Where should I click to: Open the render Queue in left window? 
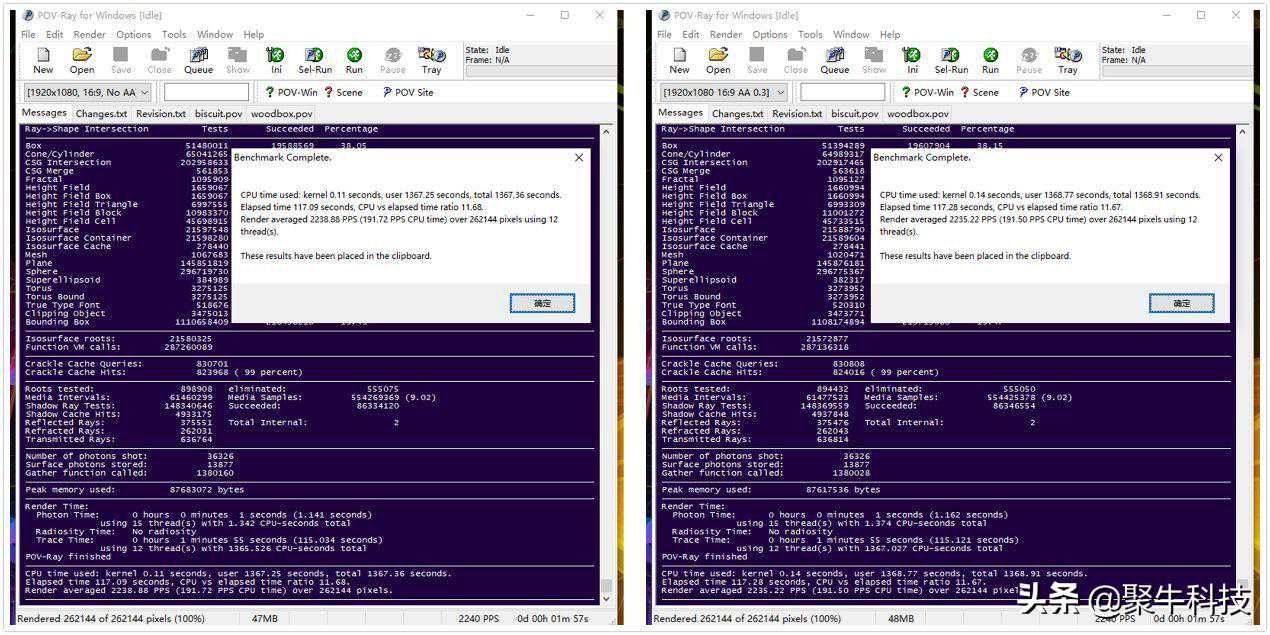pyautogui.click(x=198, y=60)
